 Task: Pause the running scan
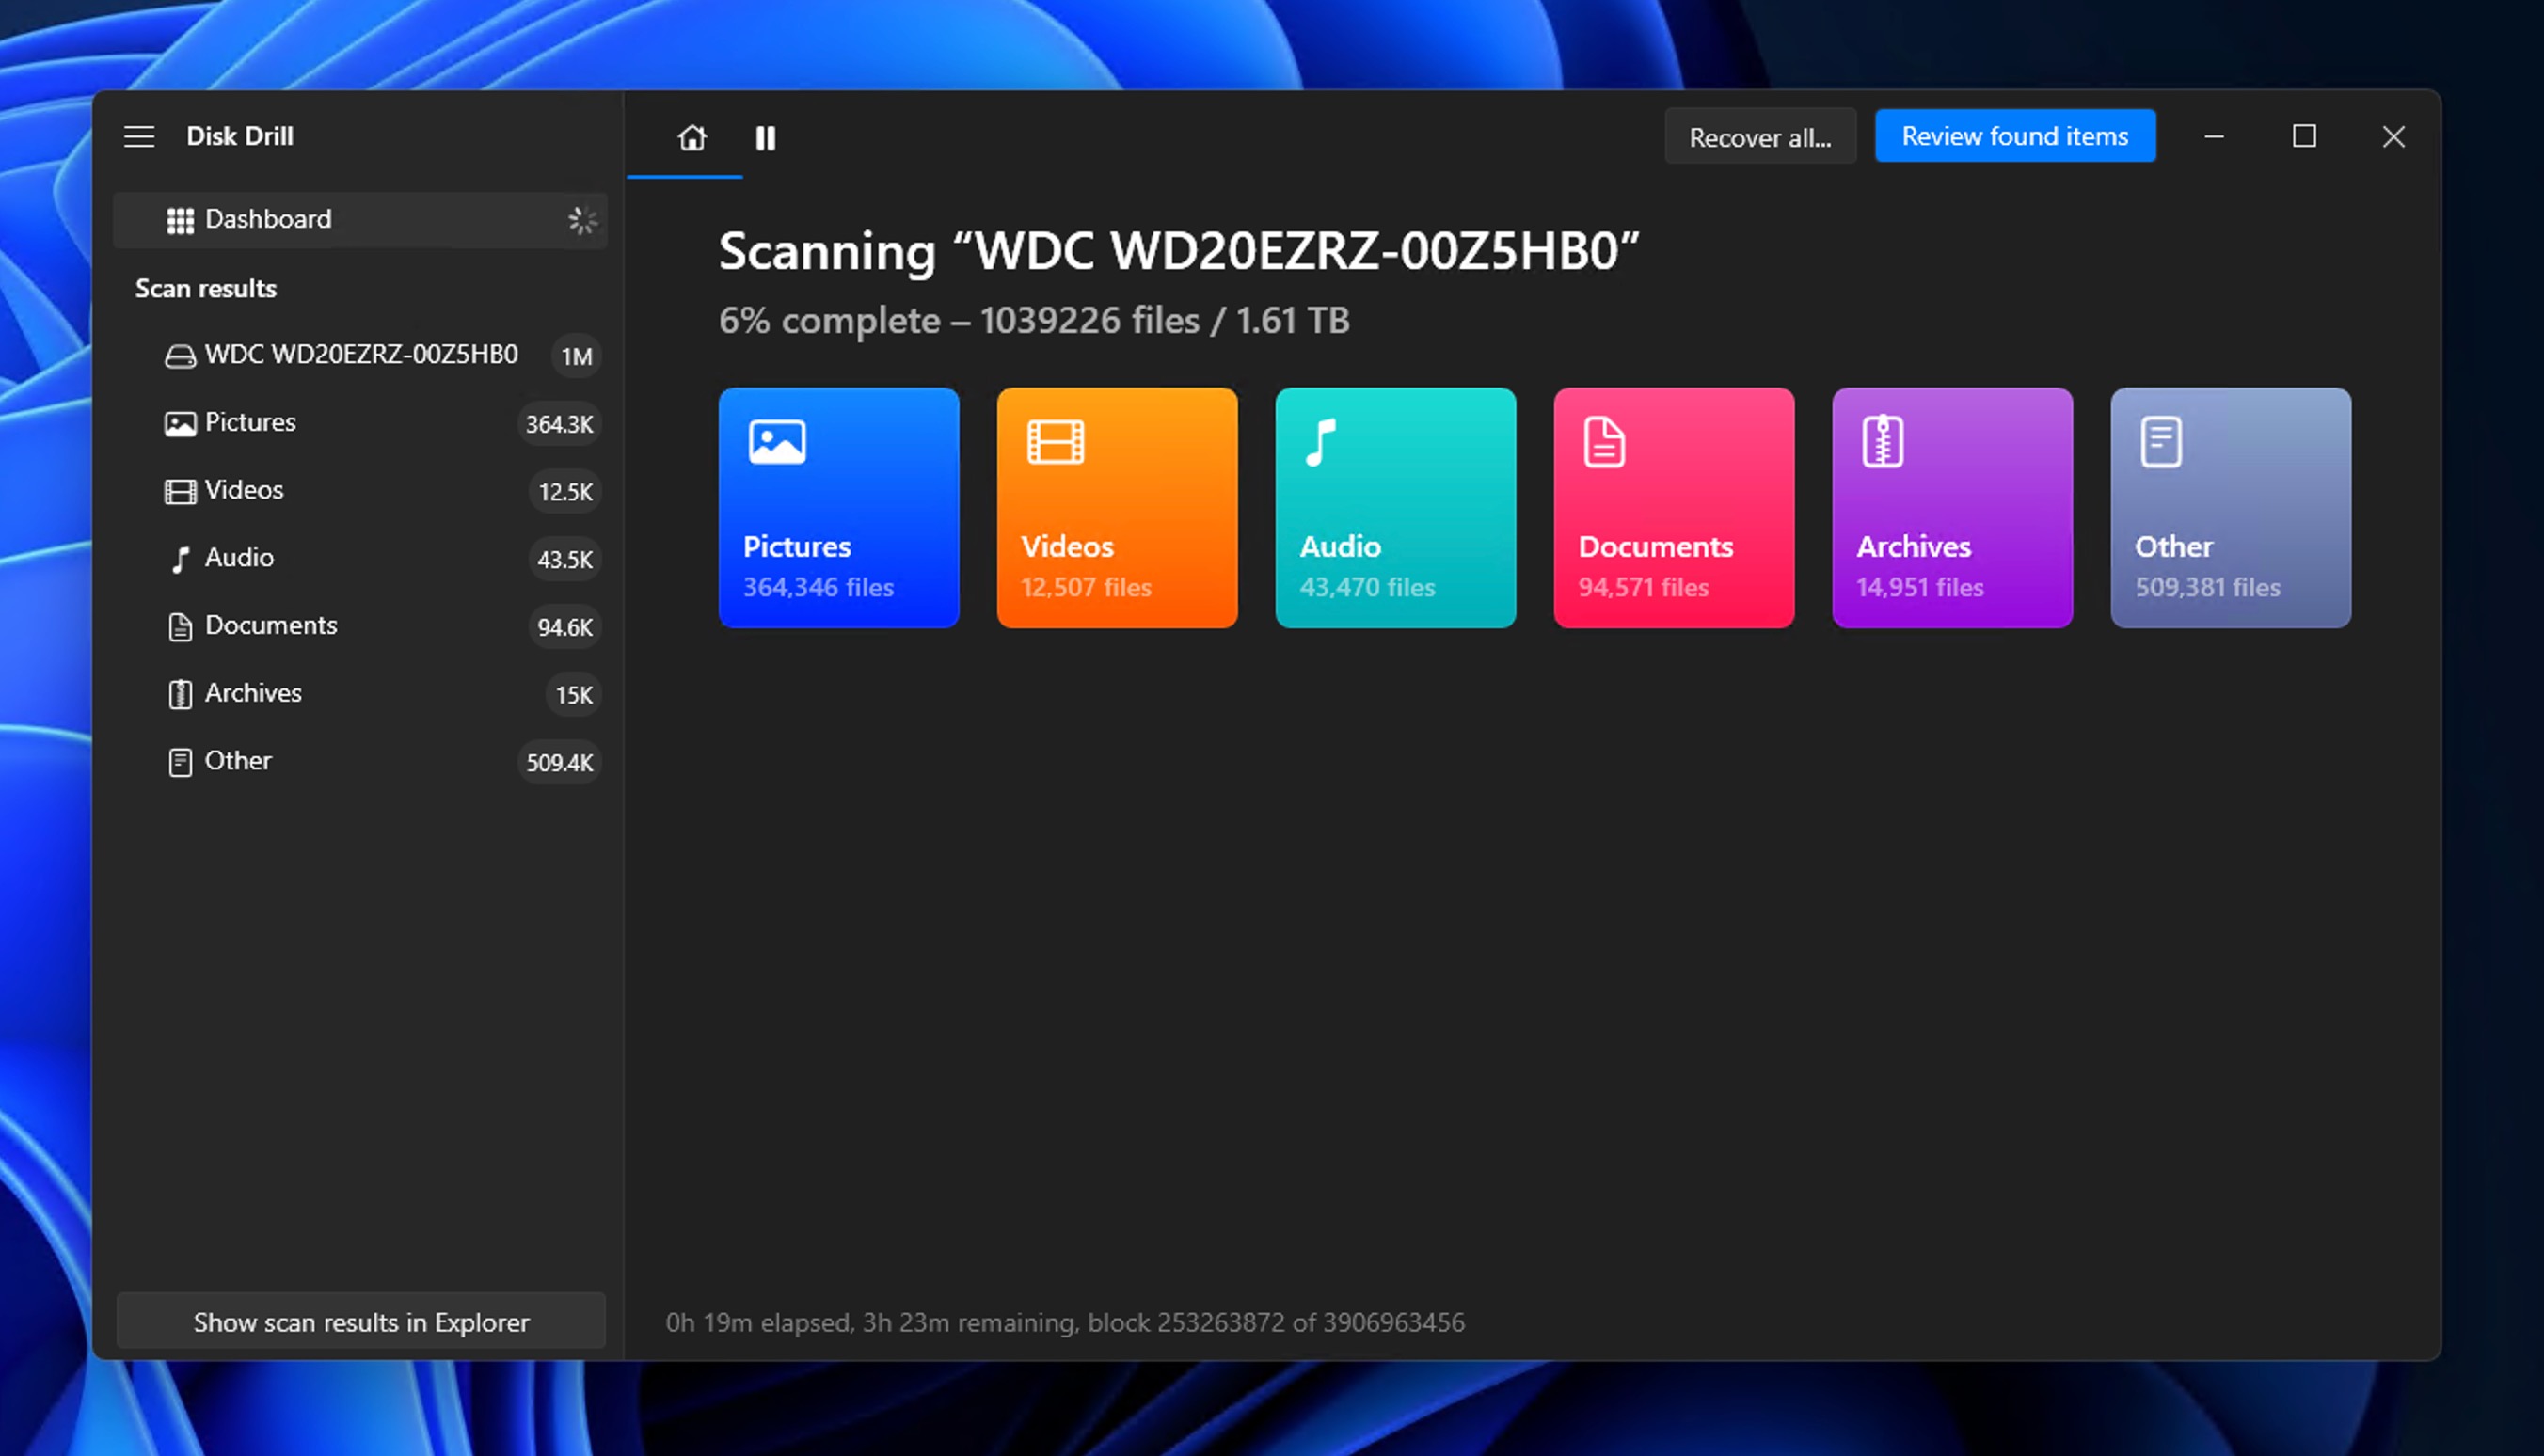tap(765, 137)
